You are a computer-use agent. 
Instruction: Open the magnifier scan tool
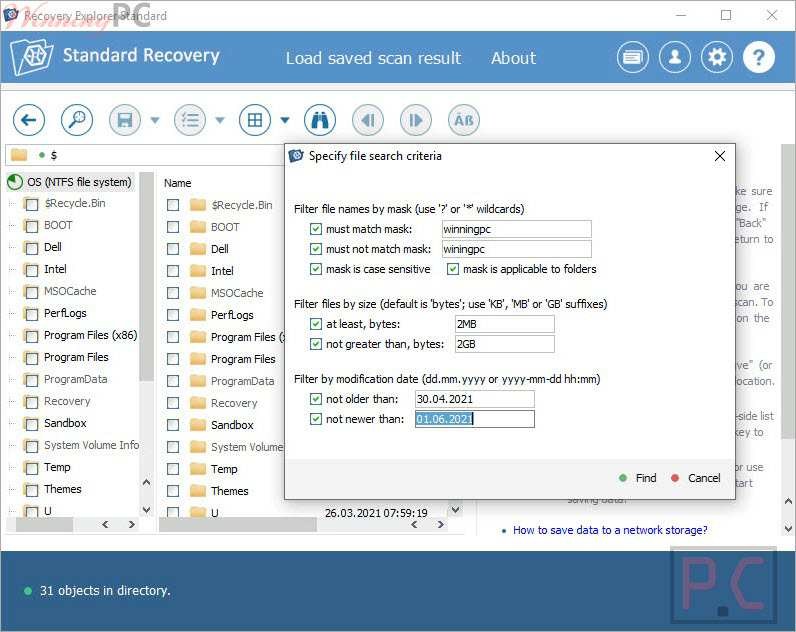point(77,120)
